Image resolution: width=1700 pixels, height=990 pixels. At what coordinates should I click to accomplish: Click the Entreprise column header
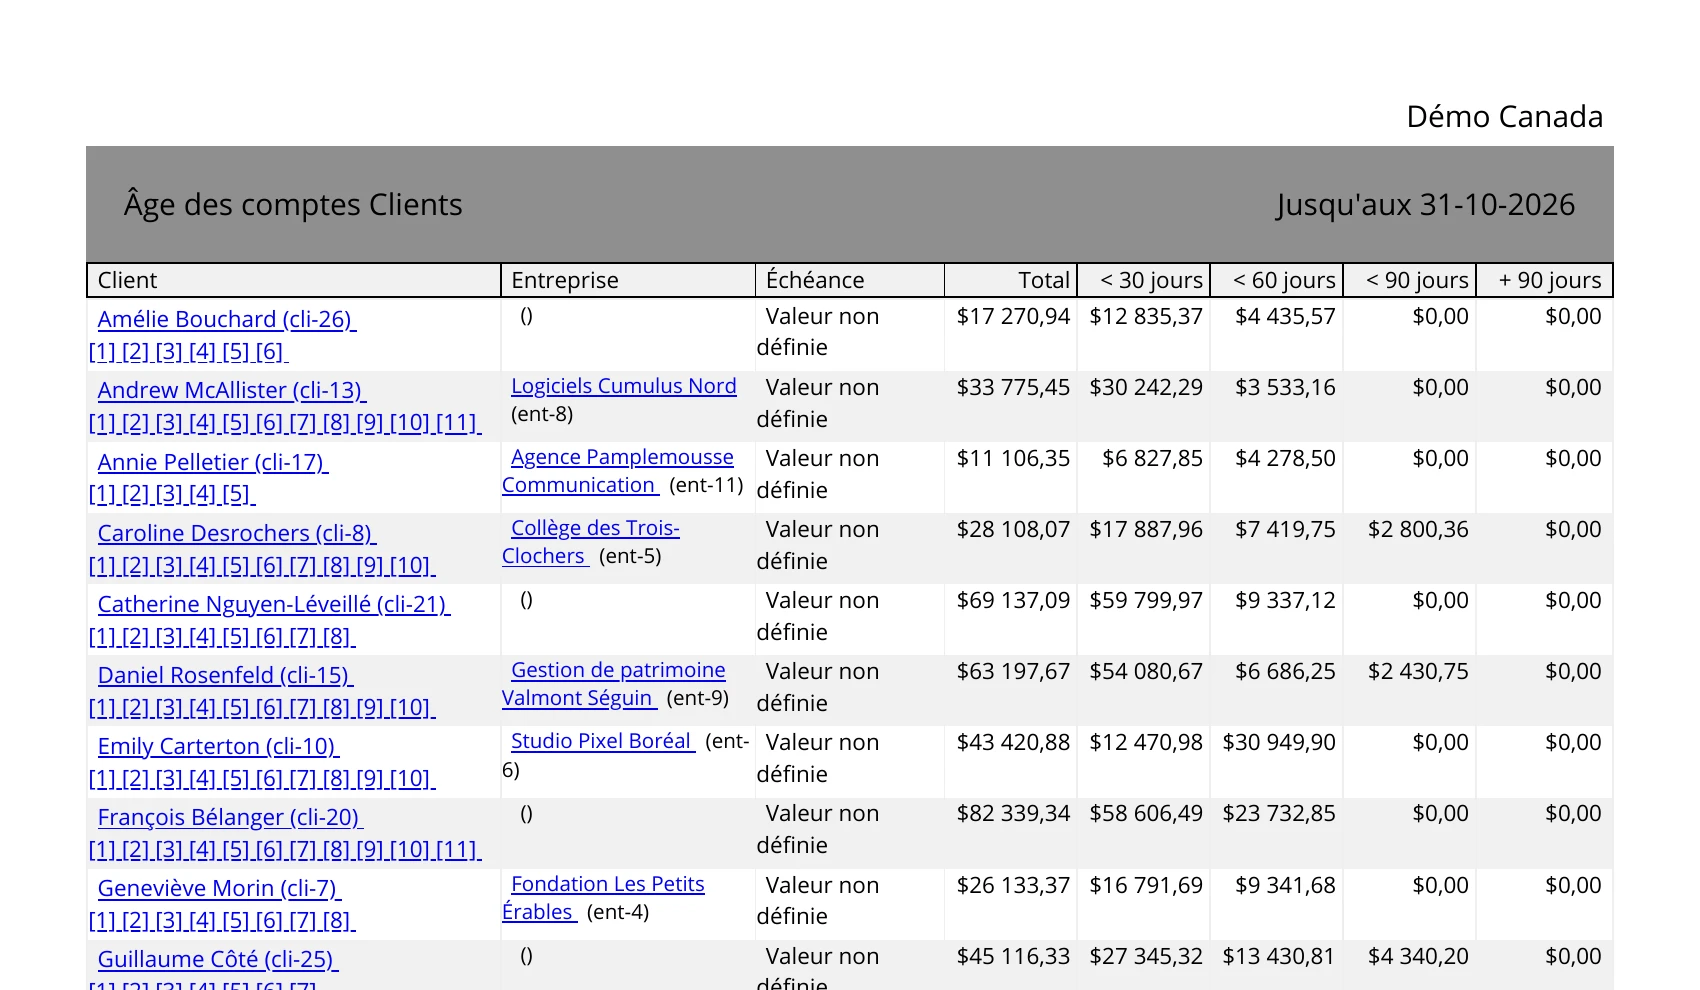pyautogui.click(x=628, y=280)
